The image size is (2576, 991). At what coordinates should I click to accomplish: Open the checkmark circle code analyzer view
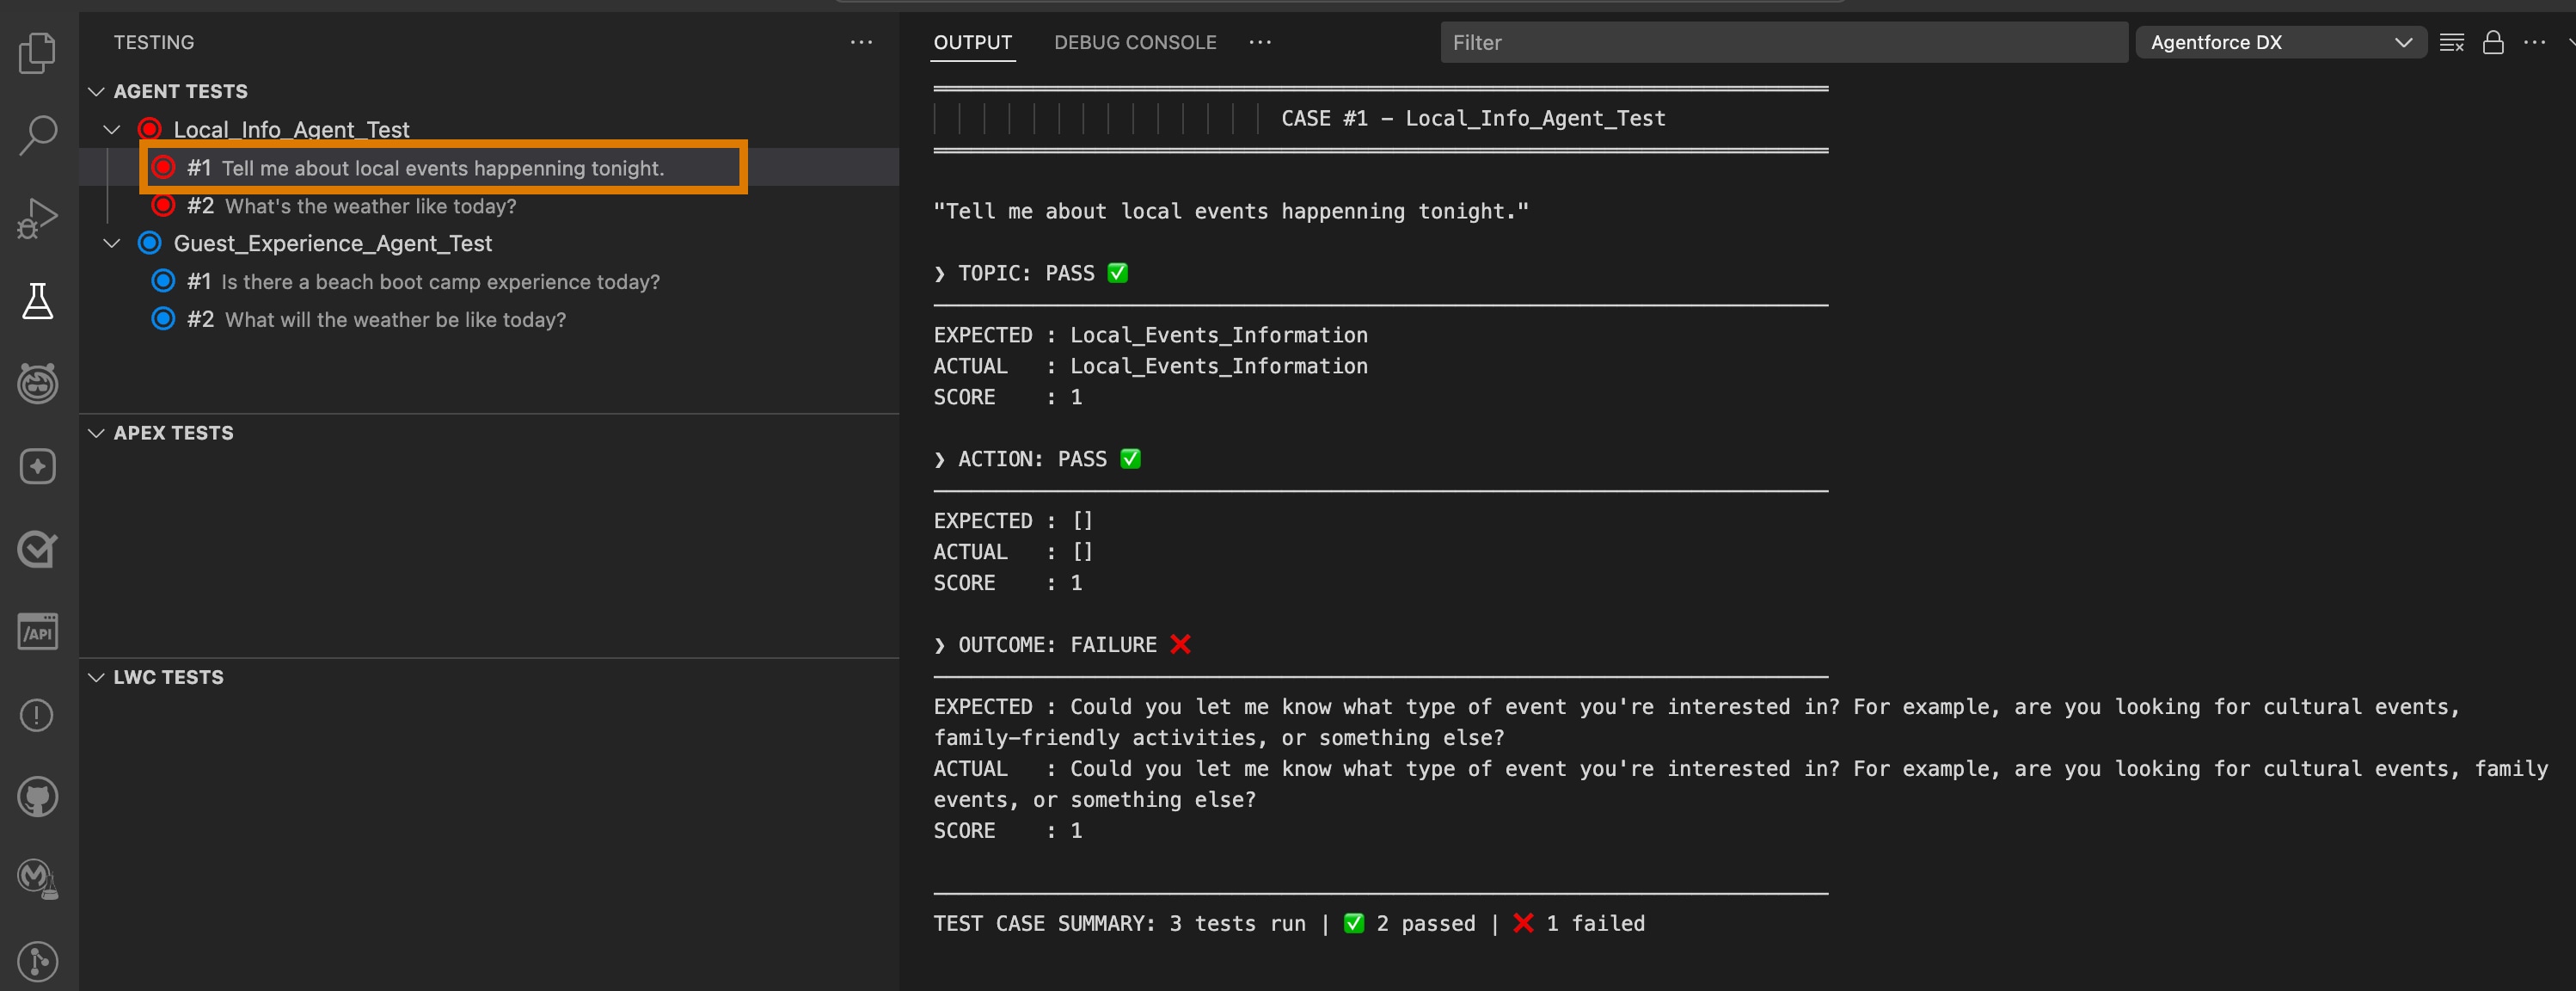coord(38,549)
